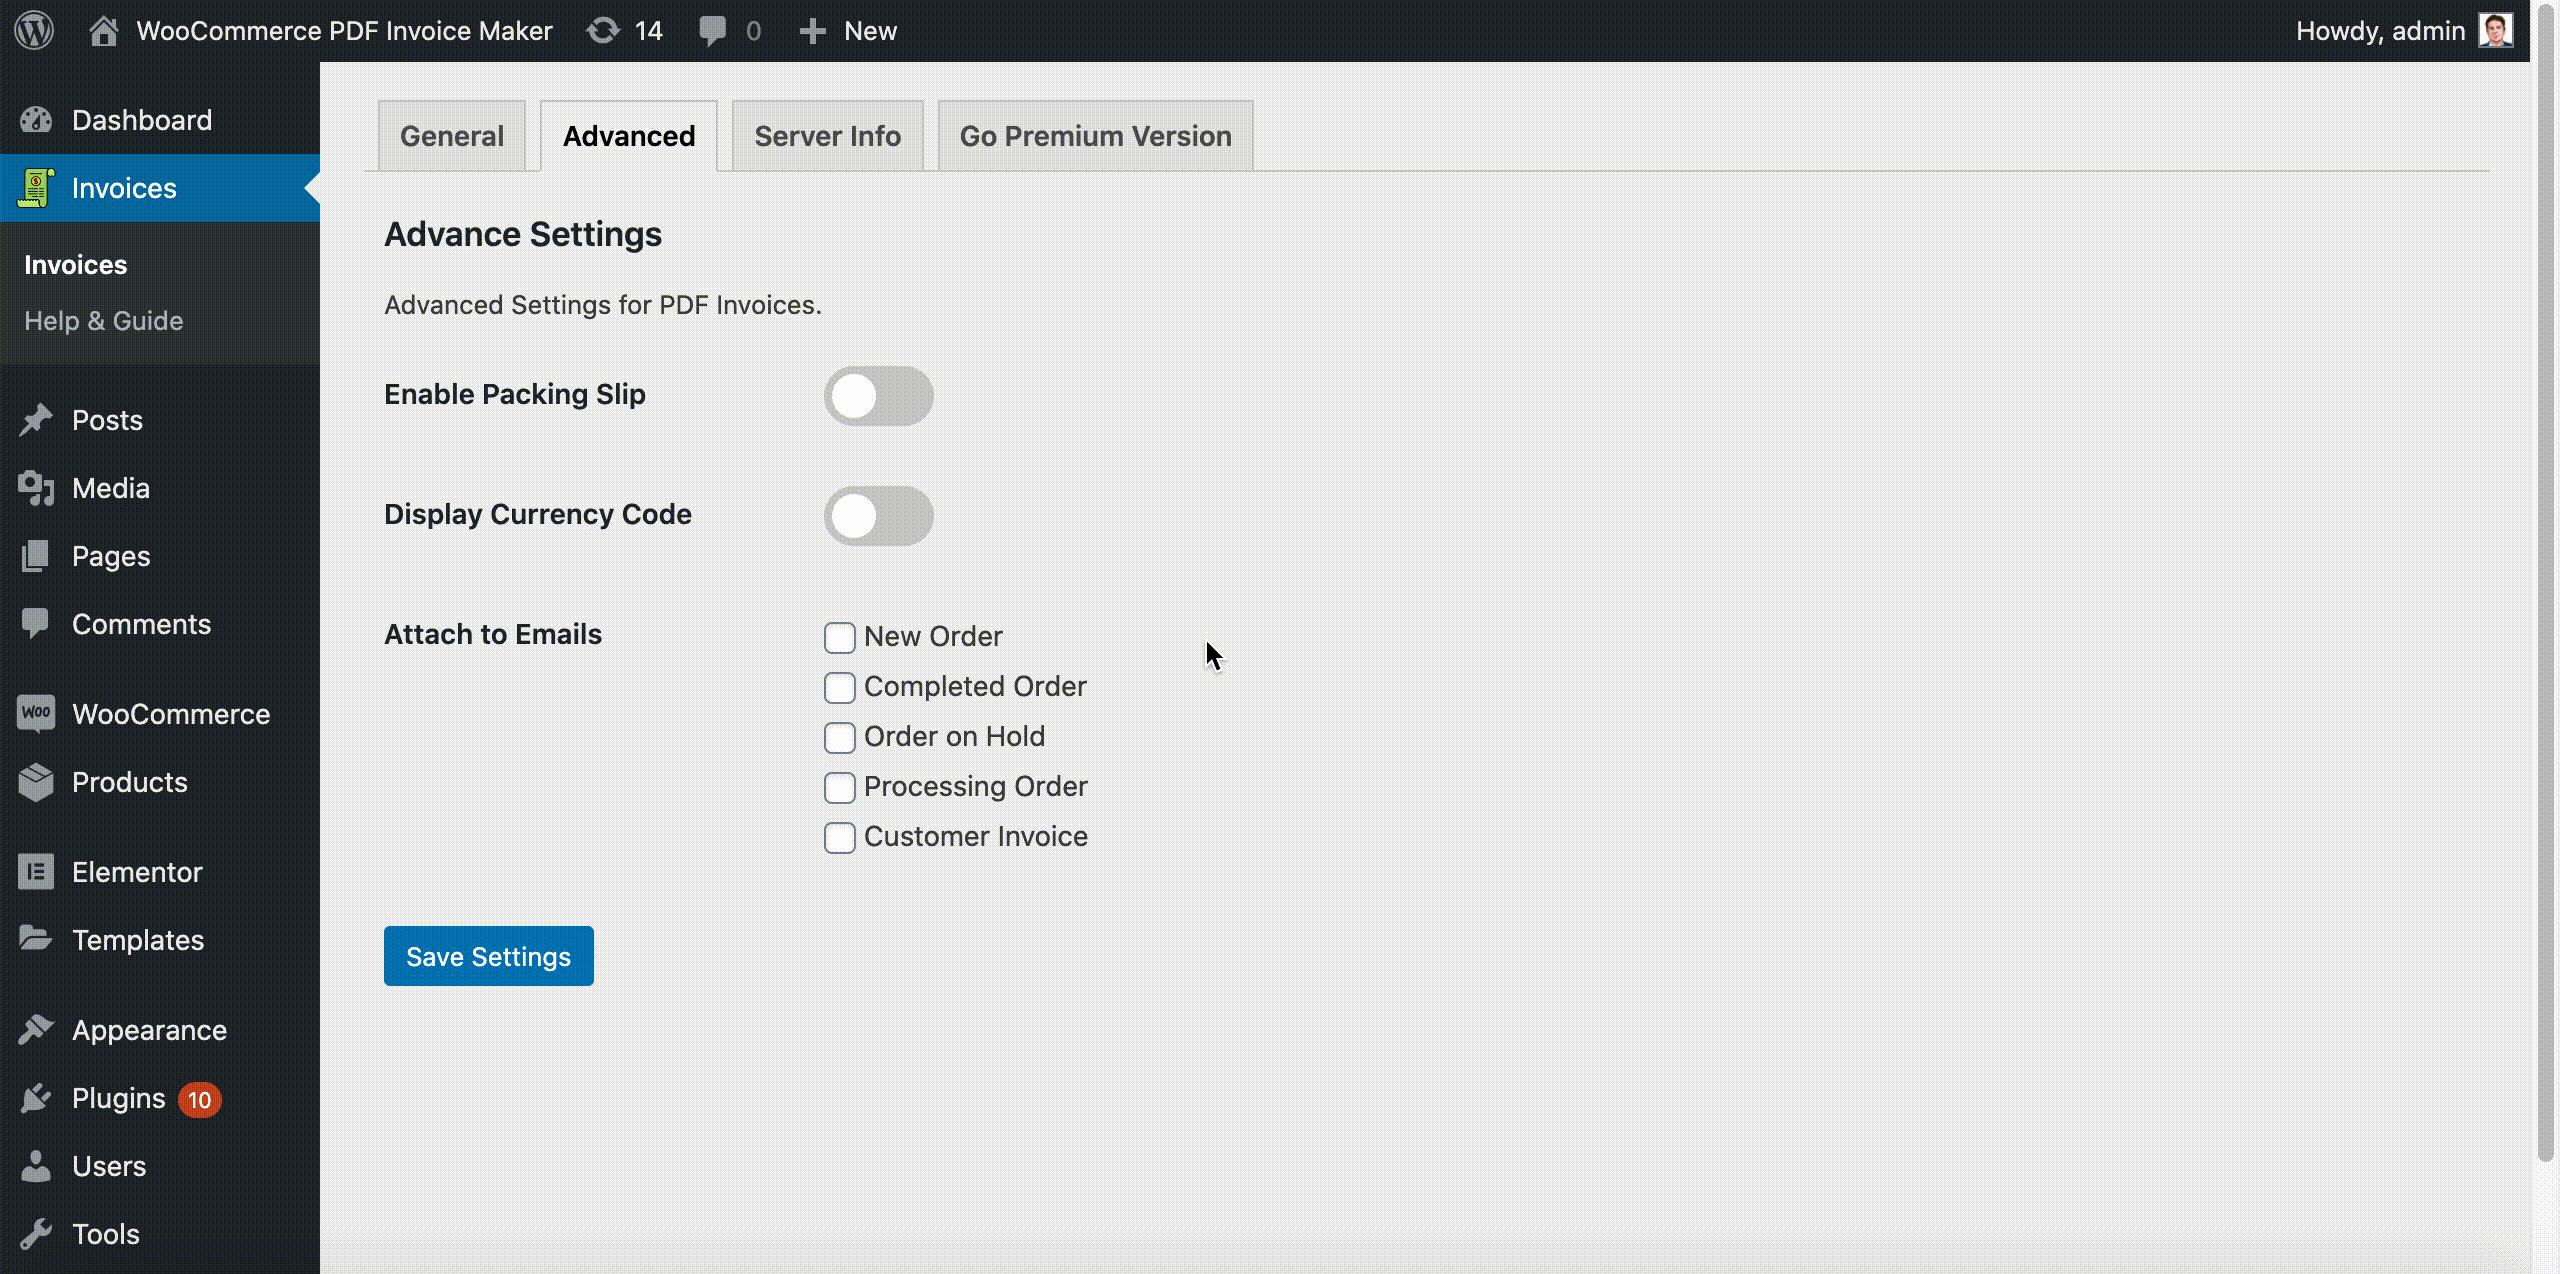Viewport: 2560px width, 1274px height.
Task: Check the Completed Order checkbox
Action: (x=839, y=686)
